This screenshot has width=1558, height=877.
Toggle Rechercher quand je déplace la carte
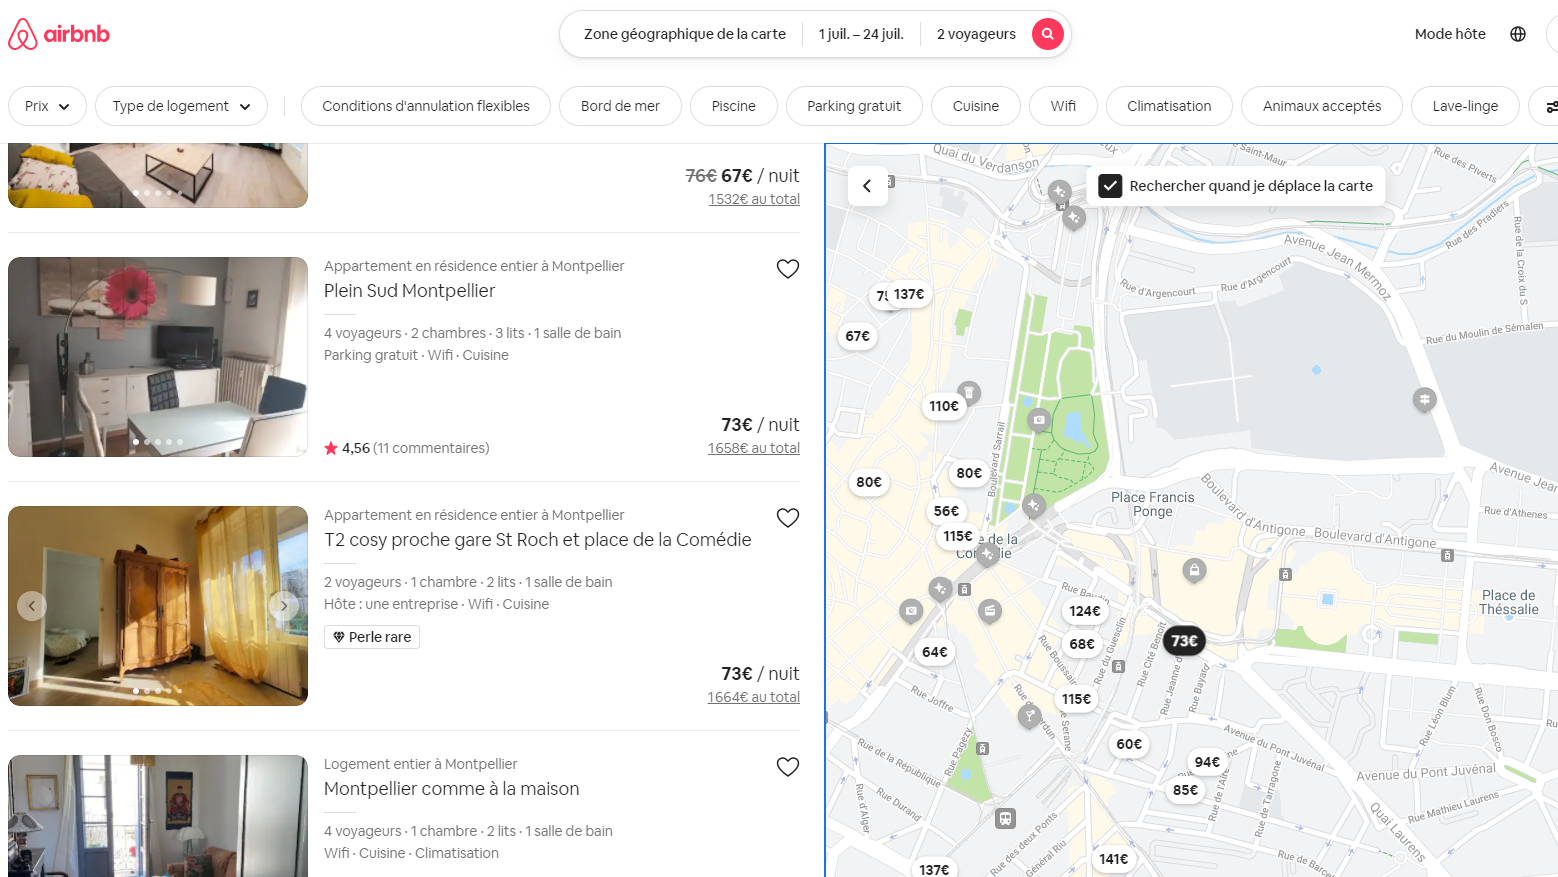pos(1110,186)
